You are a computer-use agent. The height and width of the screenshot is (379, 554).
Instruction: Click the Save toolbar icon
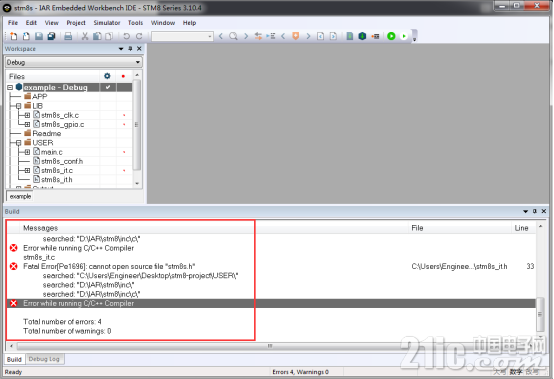(39, 36)
